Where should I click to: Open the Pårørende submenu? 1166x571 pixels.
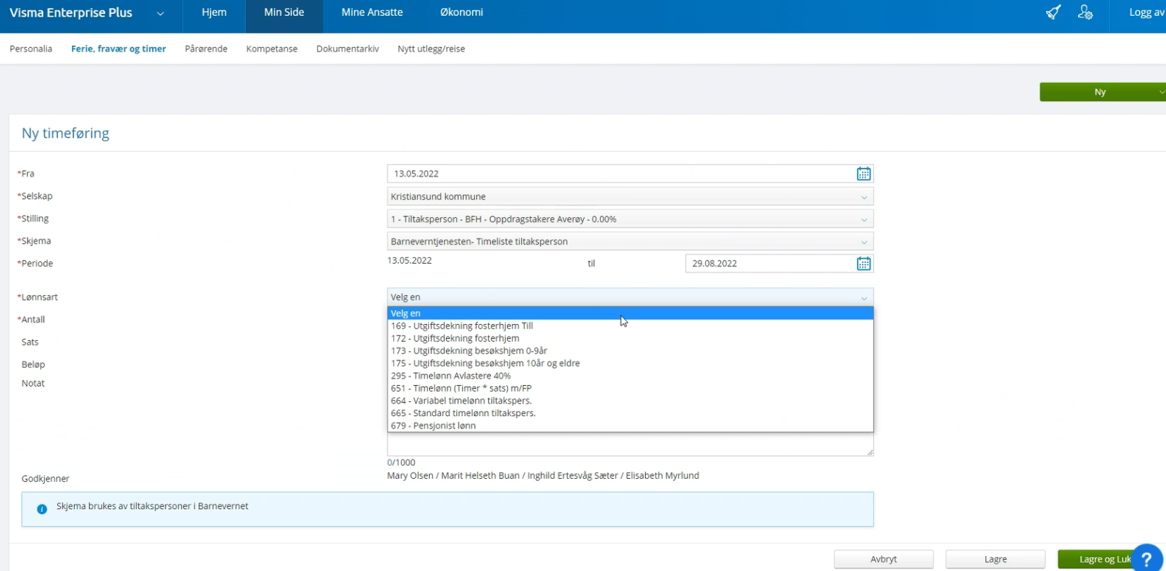[x=206, y=49]
